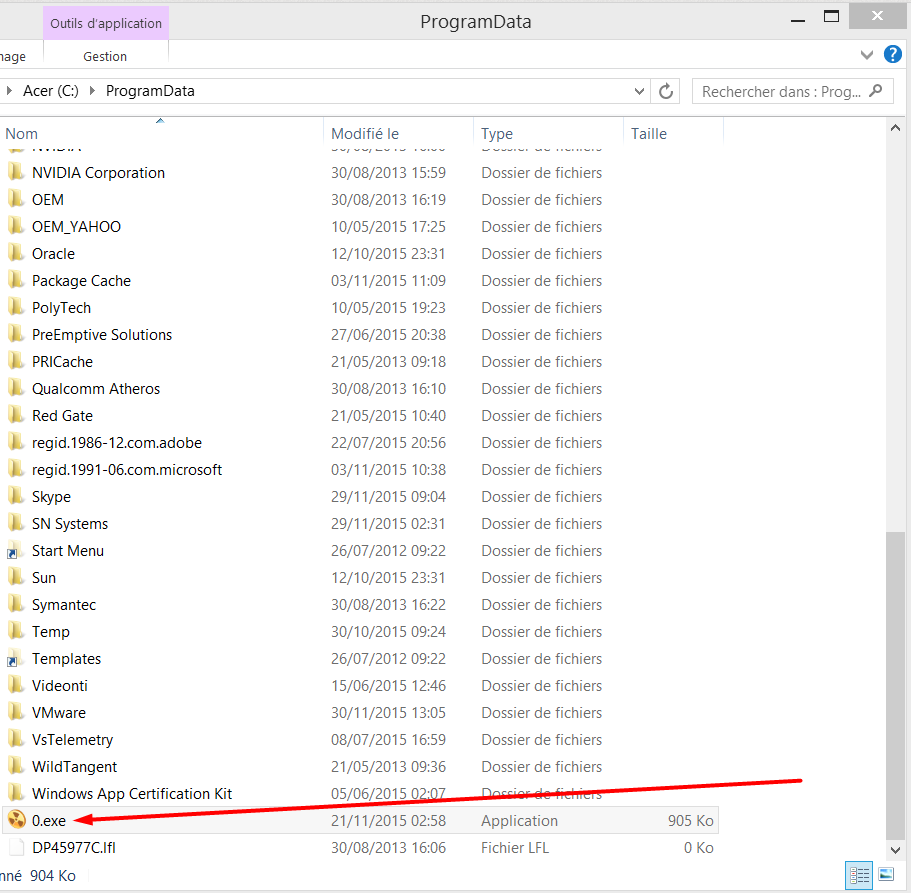Click the Qualcomm Atheros folder icon
This screenshot has width=911, height=893.
click(x=16, y=388)
